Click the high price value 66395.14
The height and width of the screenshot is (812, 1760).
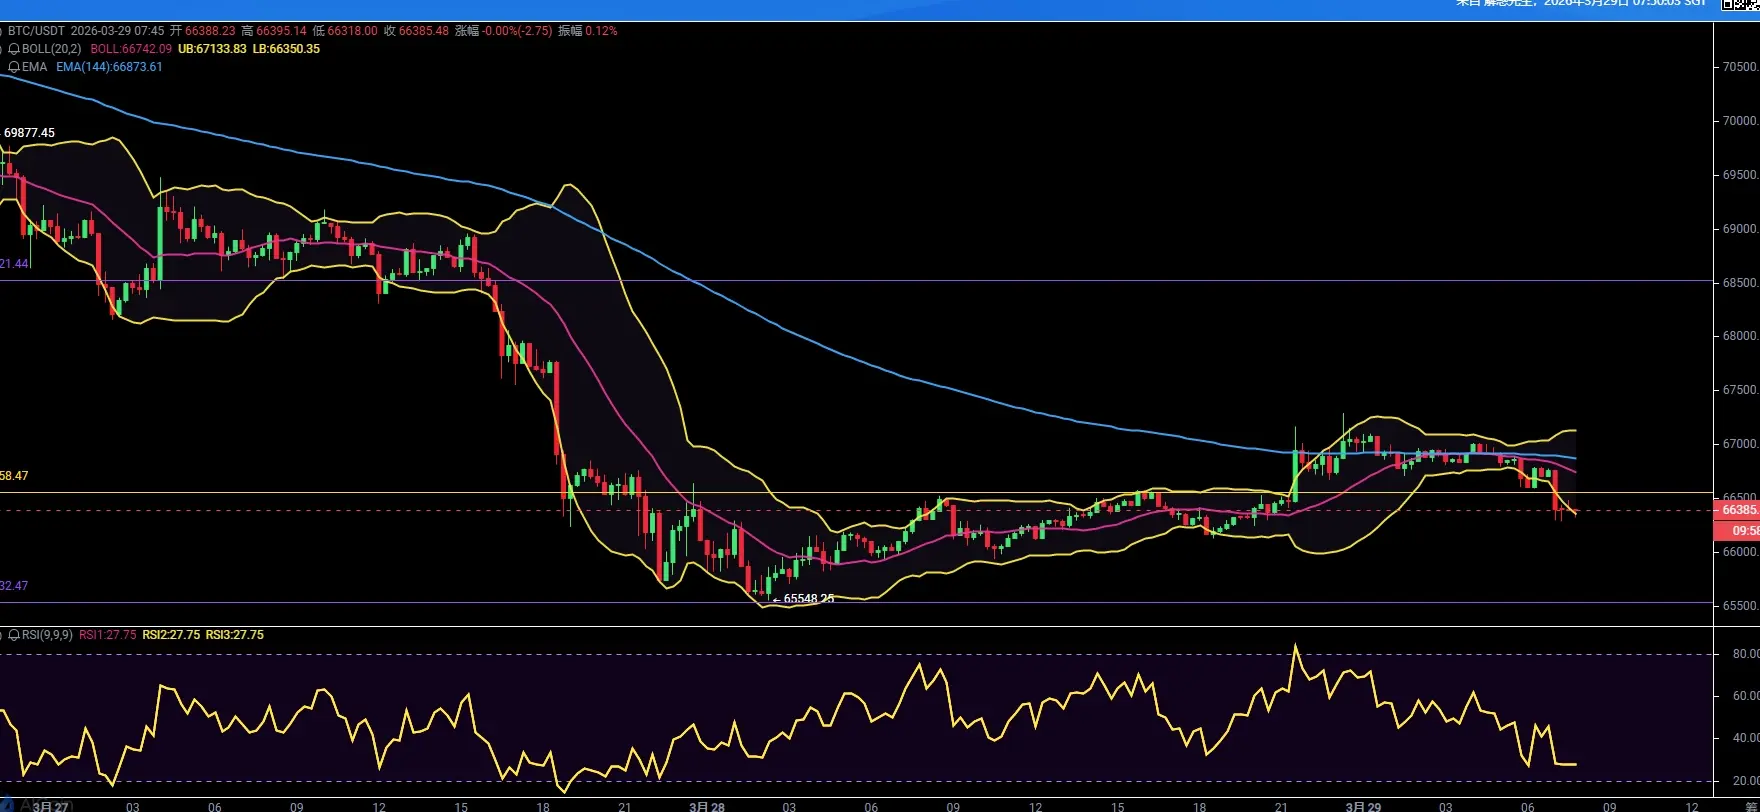(x=282, y=31)
